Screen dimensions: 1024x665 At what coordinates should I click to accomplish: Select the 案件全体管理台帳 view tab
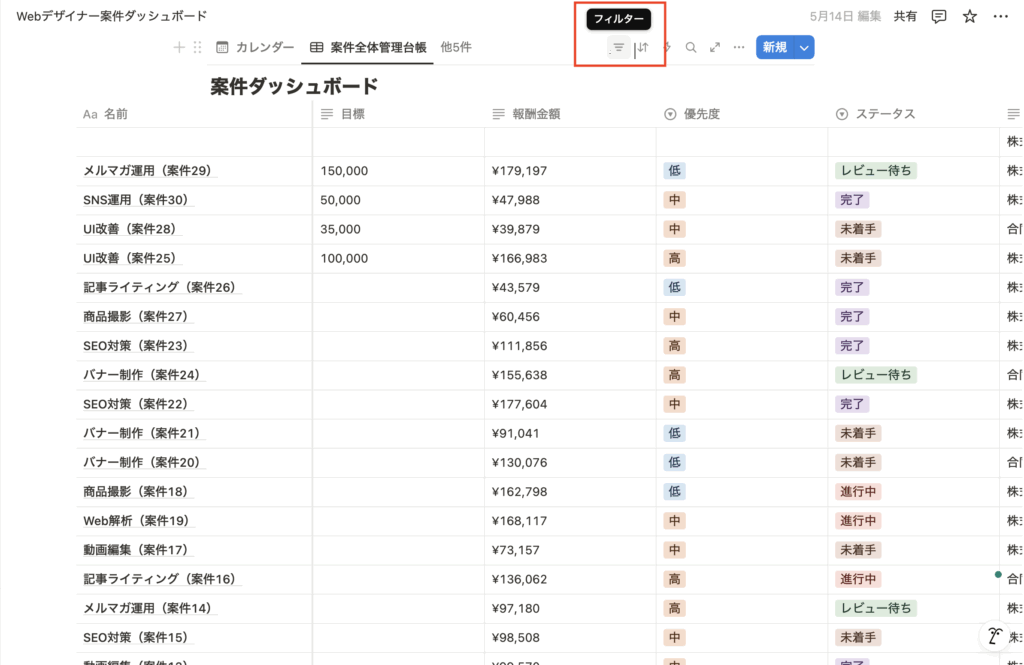pos(368,47)
